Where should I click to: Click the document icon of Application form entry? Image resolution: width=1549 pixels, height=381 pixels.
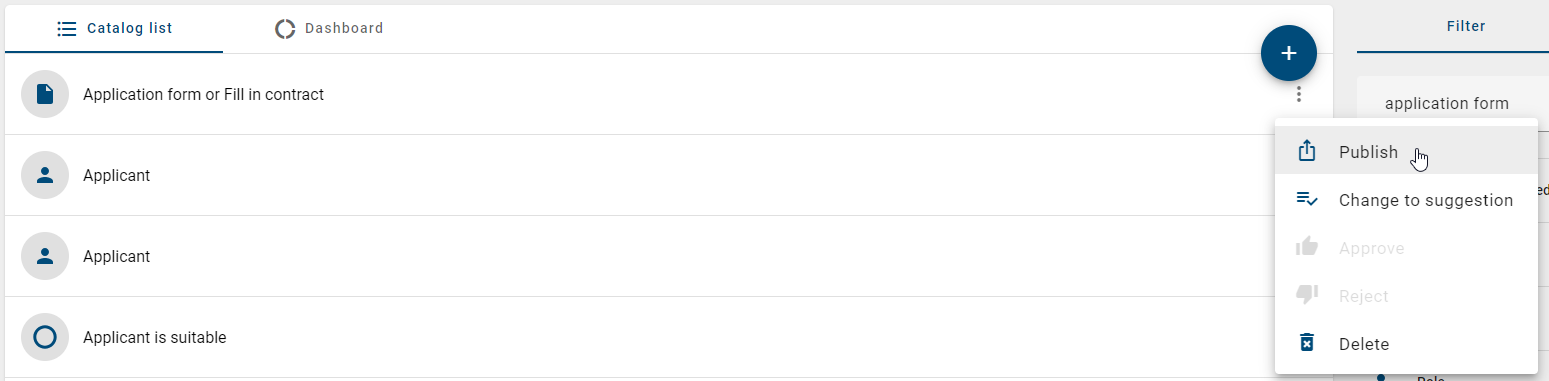point(45,94)
